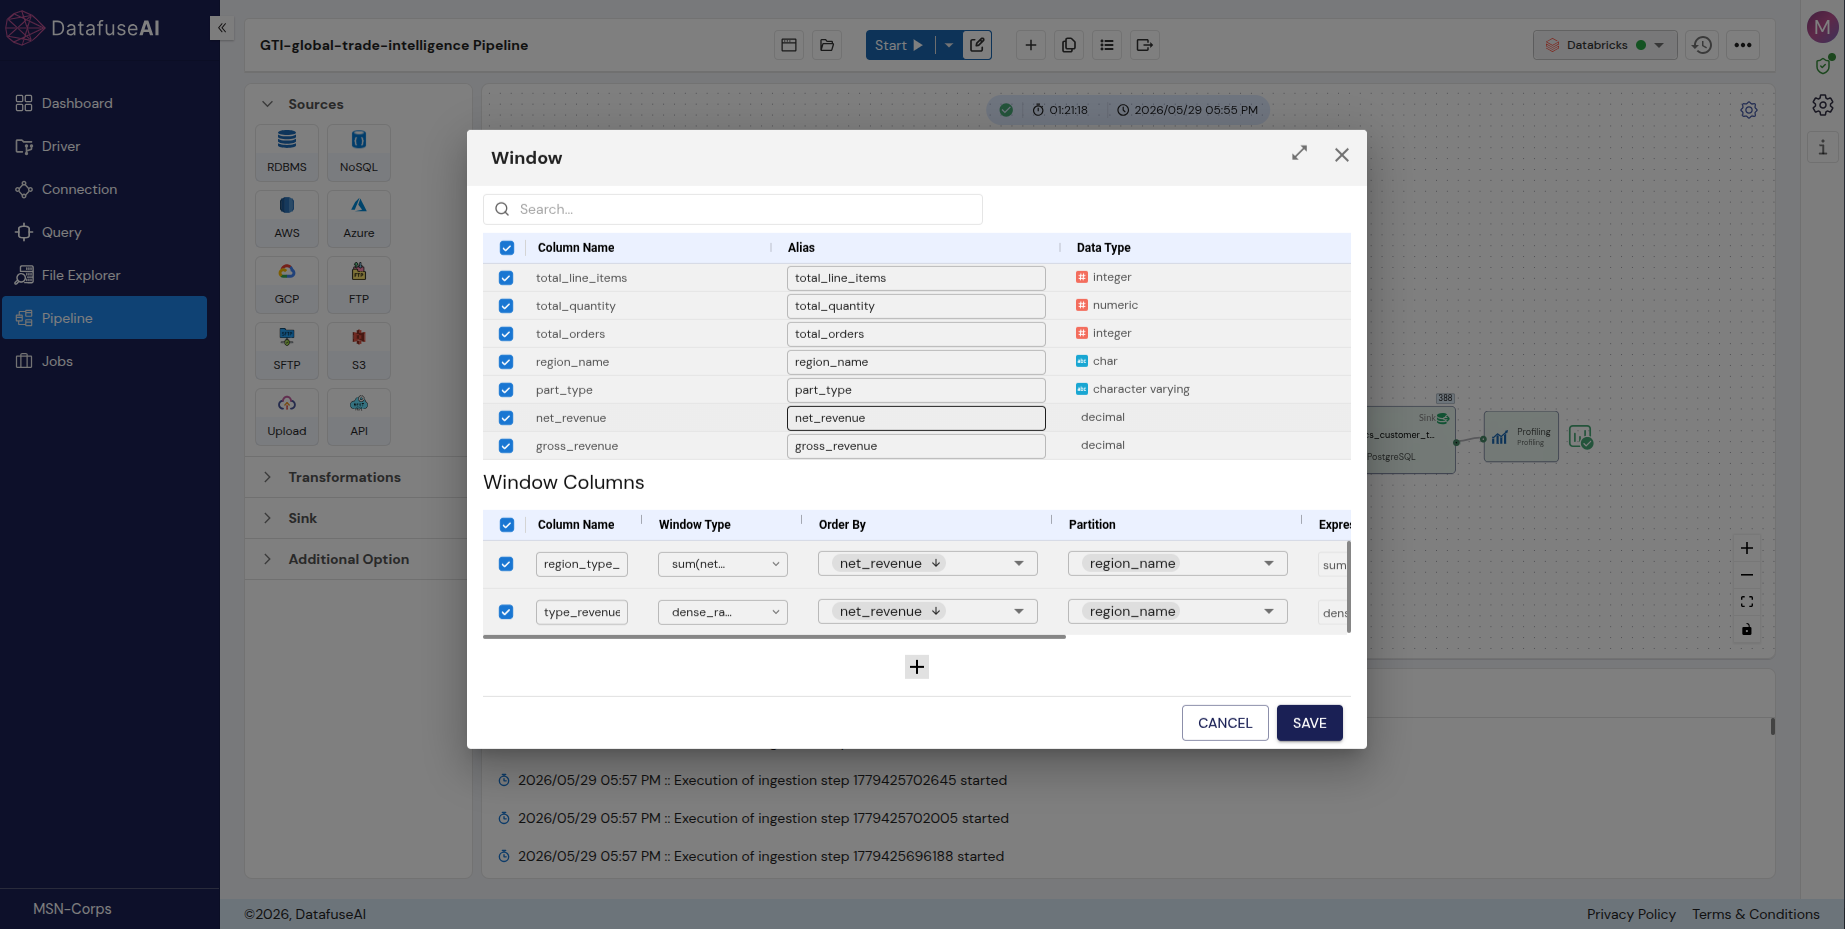Select the API source icon

359,416
